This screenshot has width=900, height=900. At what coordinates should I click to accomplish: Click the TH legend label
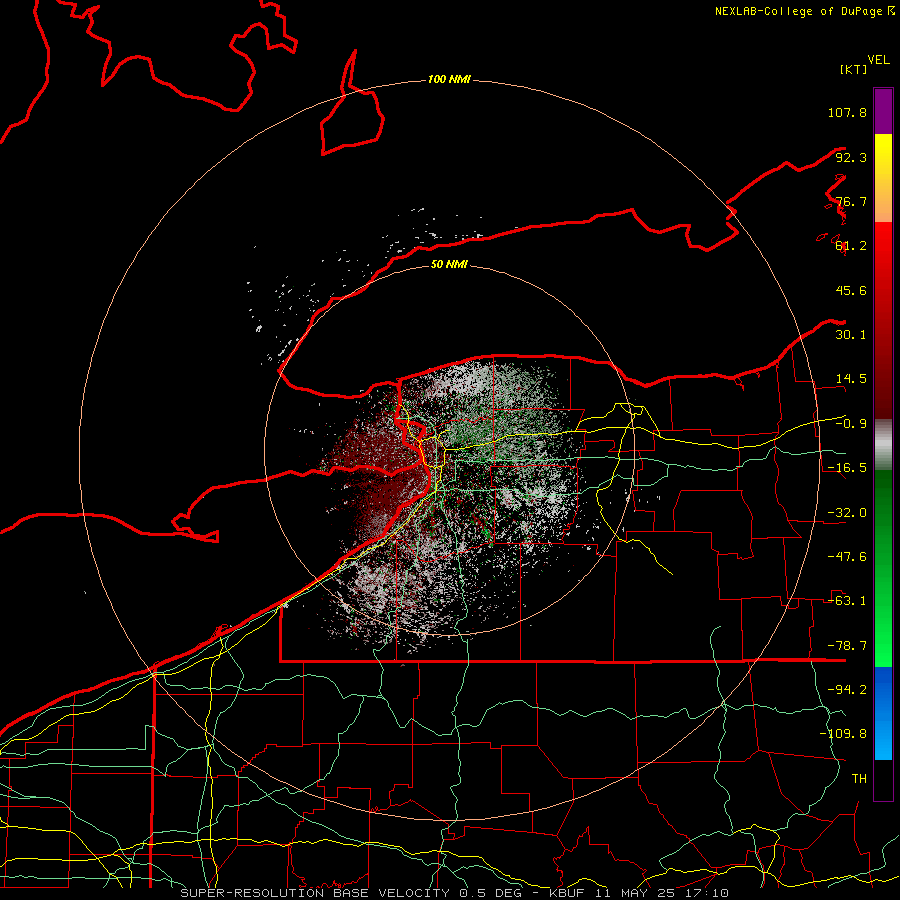click(x=859, y=778)
